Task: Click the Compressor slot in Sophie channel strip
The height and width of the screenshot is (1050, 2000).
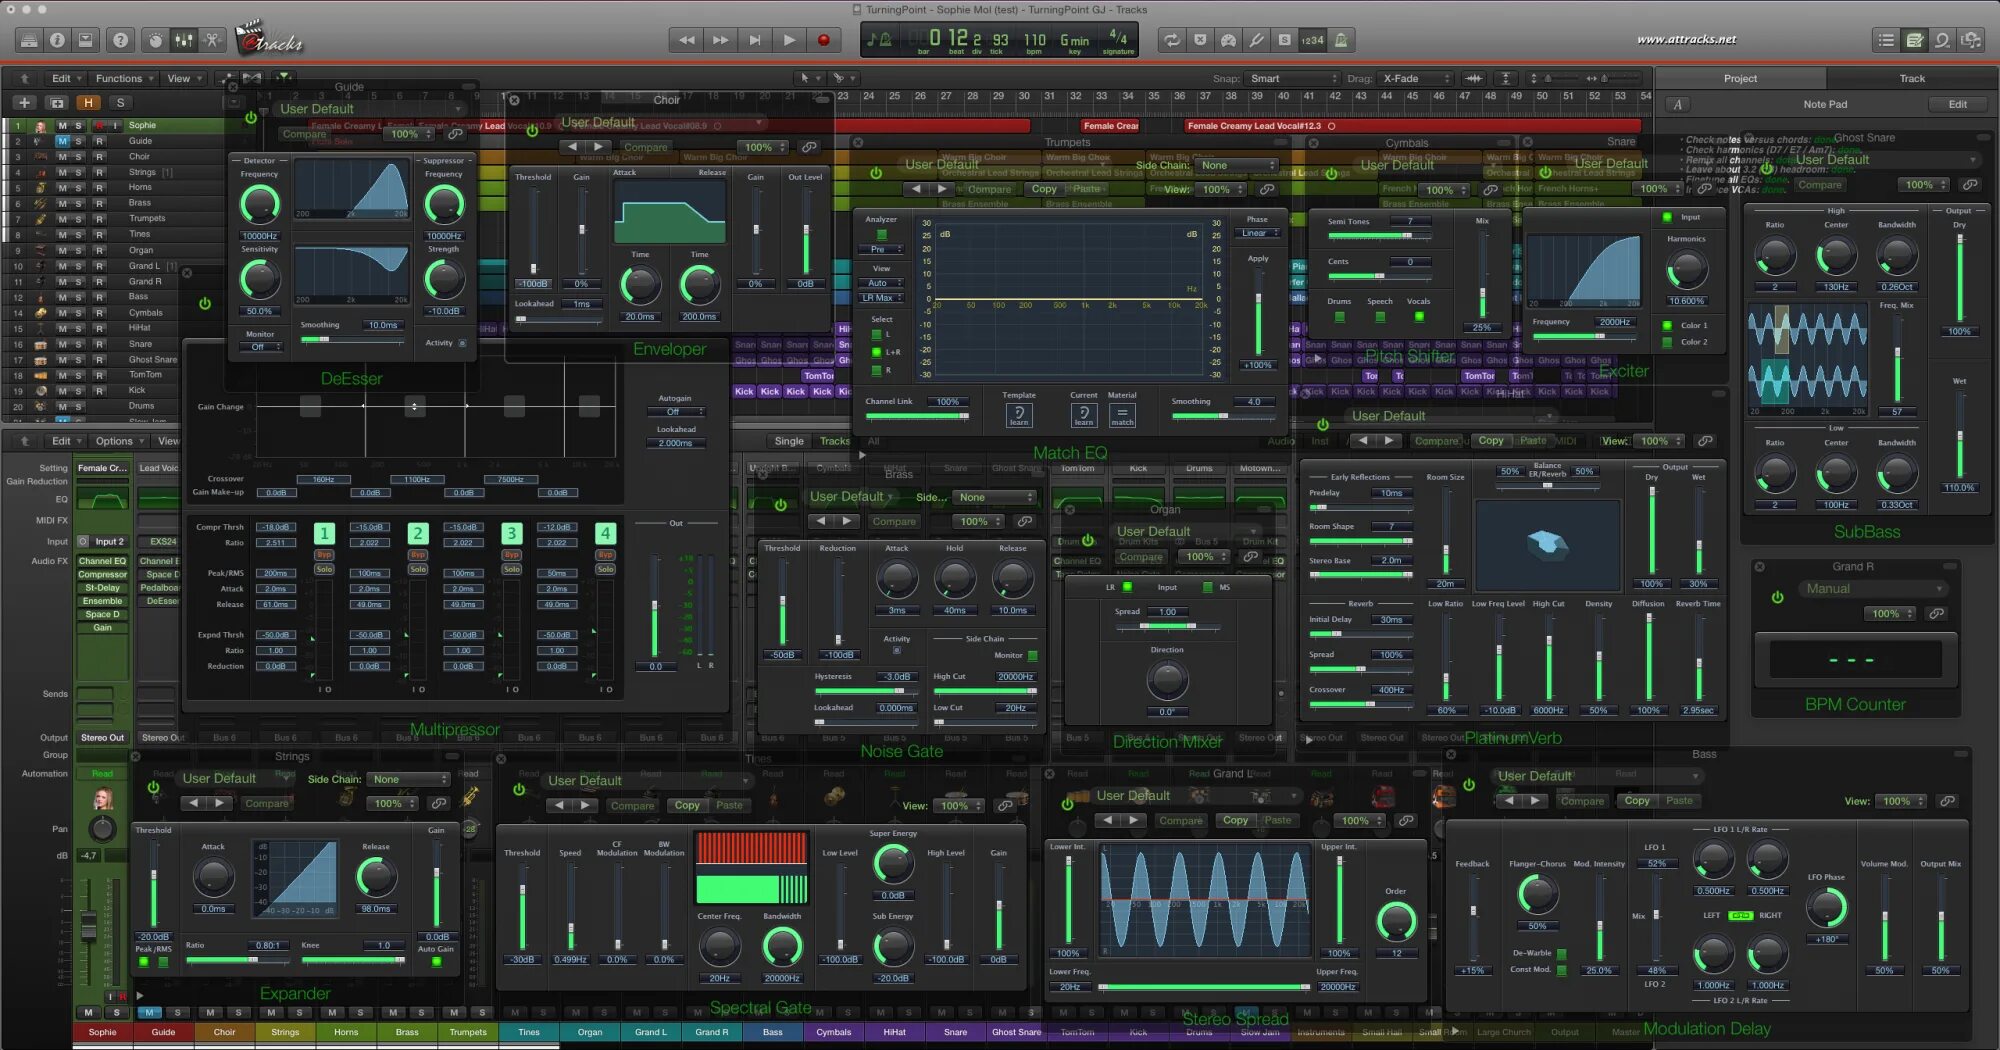Action: 102,575
